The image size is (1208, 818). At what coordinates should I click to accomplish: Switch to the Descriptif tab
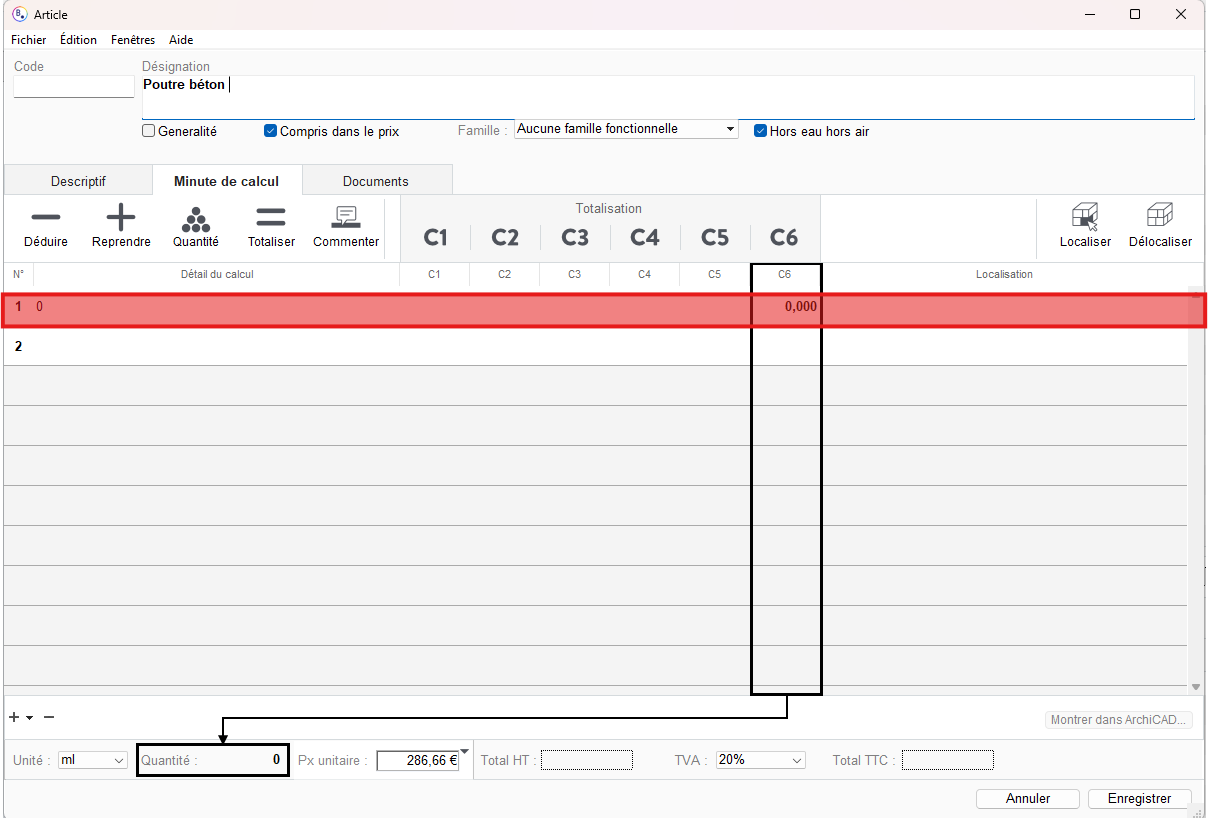78,181
